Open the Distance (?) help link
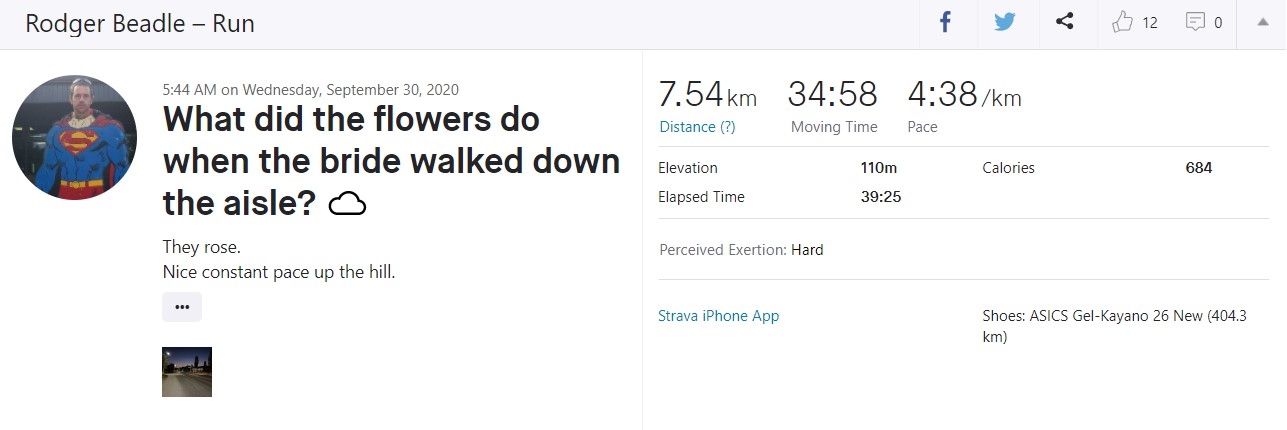This screenshot has height=430, width=1287. click(697, 127)
